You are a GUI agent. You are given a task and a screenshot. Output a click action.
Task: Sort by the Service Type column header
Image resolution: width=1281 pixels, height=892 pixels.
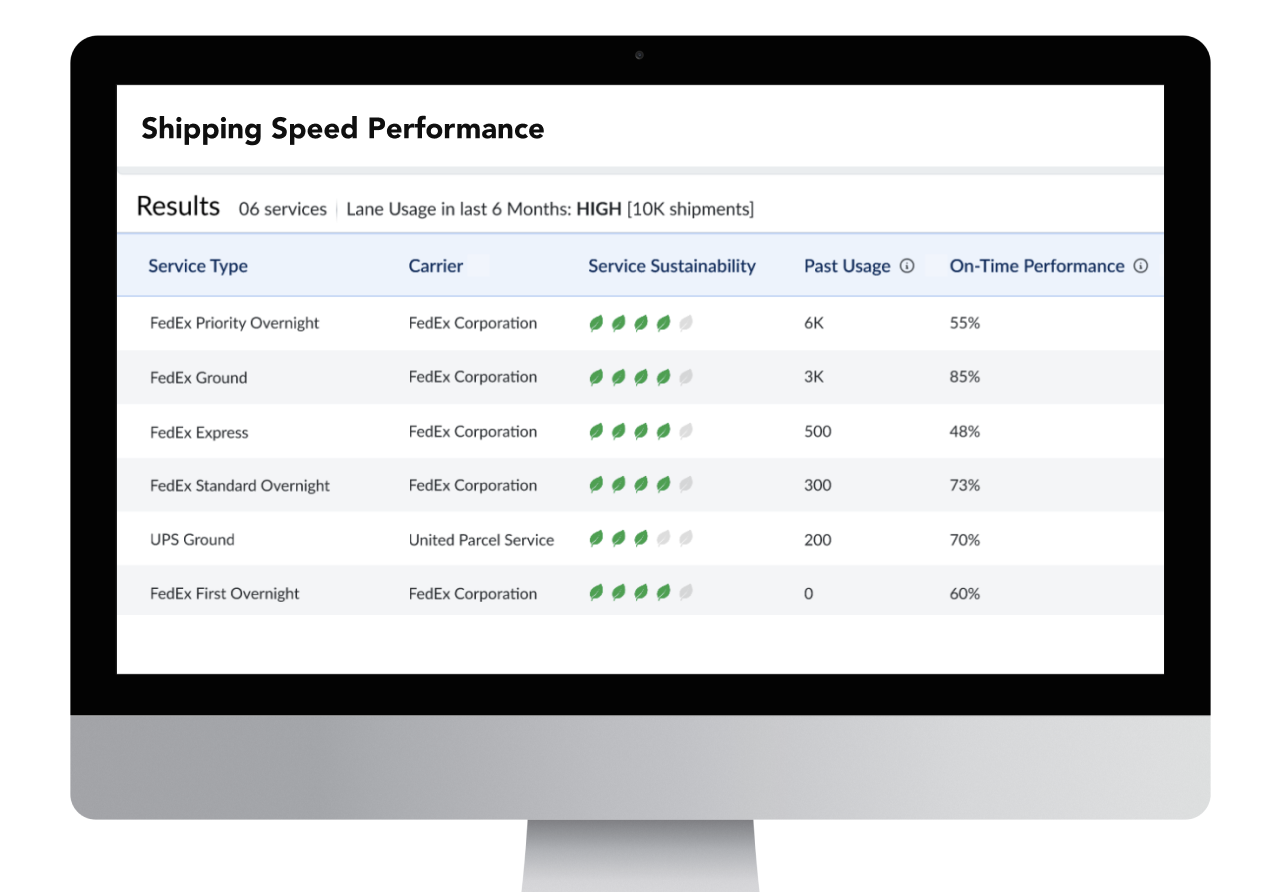[x=198, y=266]
